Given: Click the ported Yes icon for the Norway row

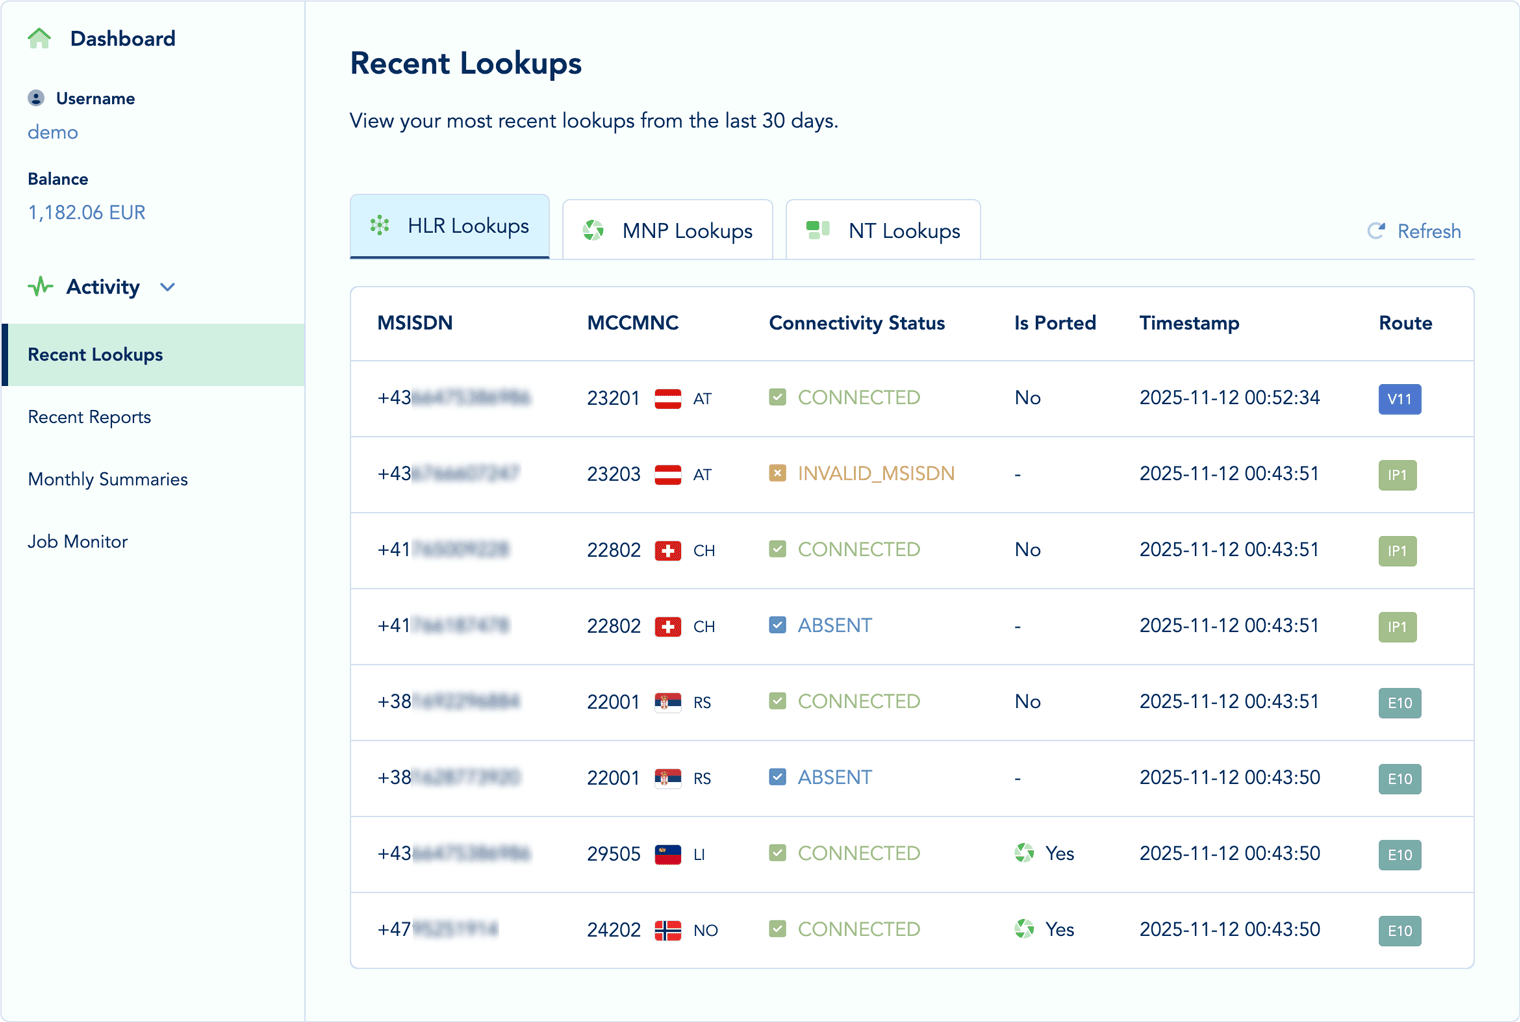Looking at the screenshot, I should [1023, 929].
